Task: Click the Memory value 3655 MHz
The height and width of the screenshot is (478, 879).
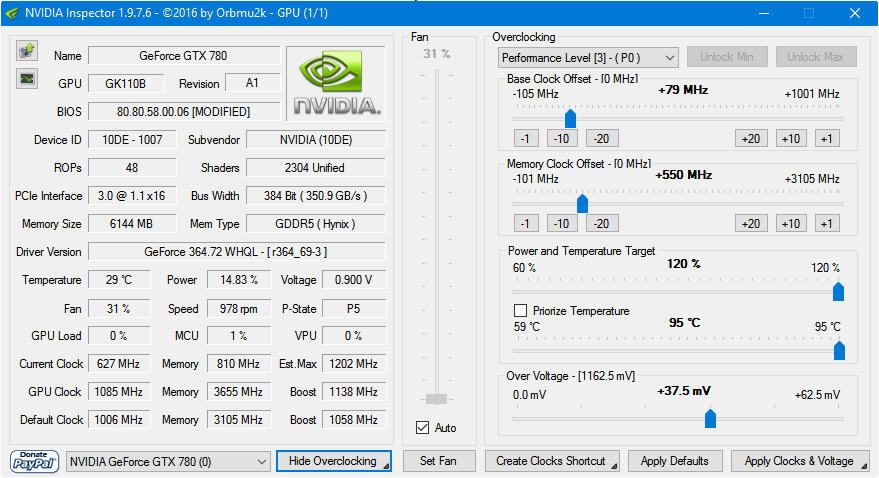Action: 239,392
